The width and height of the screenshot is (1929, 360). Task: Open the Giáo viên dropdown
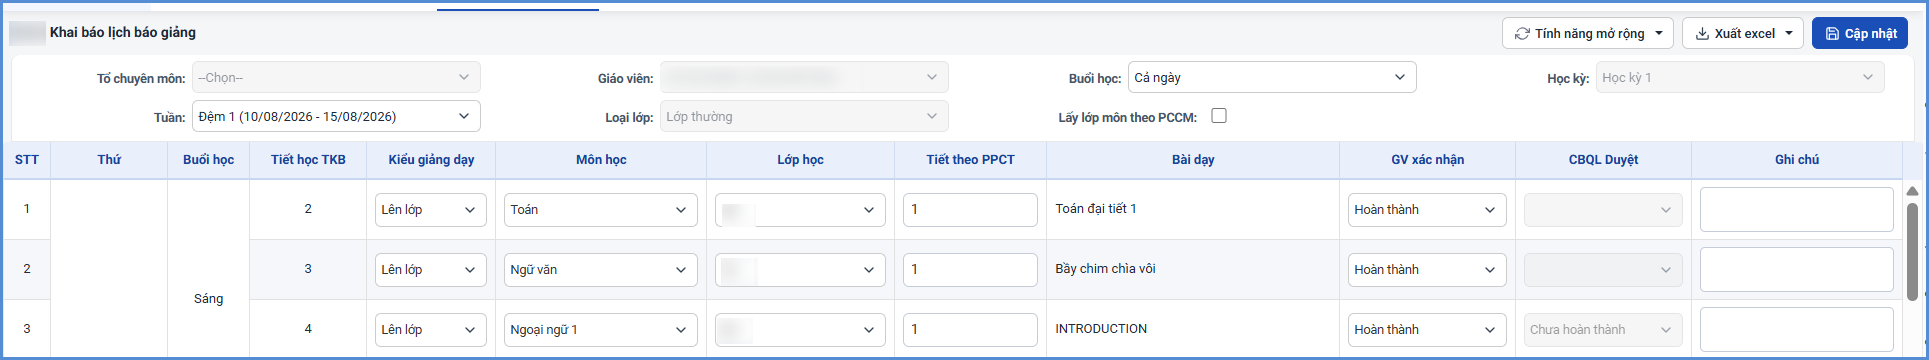[x=804, y=77]
